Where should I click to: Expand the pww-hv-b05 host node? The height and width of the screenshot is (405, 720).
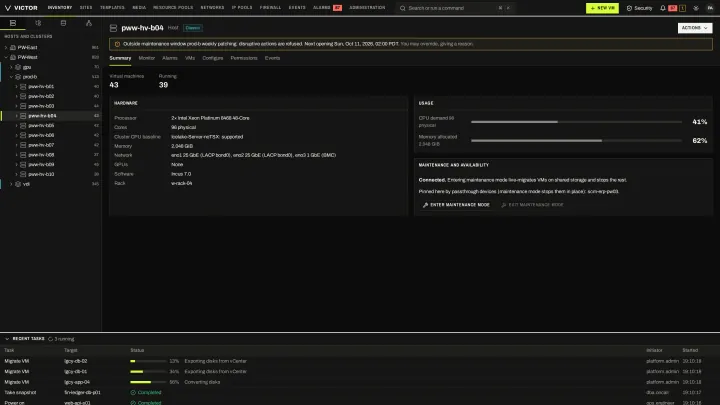pos(17,125)
